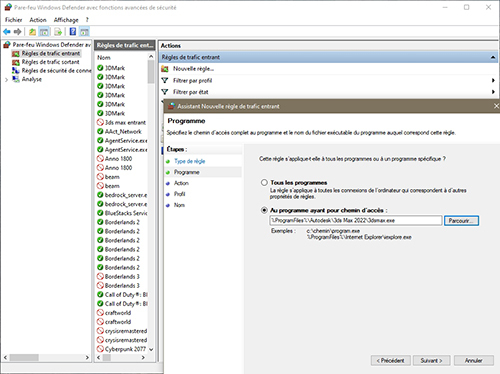The height and width of the screenshot is (374, 500).
Task: Click the right arrow of the tree pane scrollbar
Action: click(x=87, y=357)
